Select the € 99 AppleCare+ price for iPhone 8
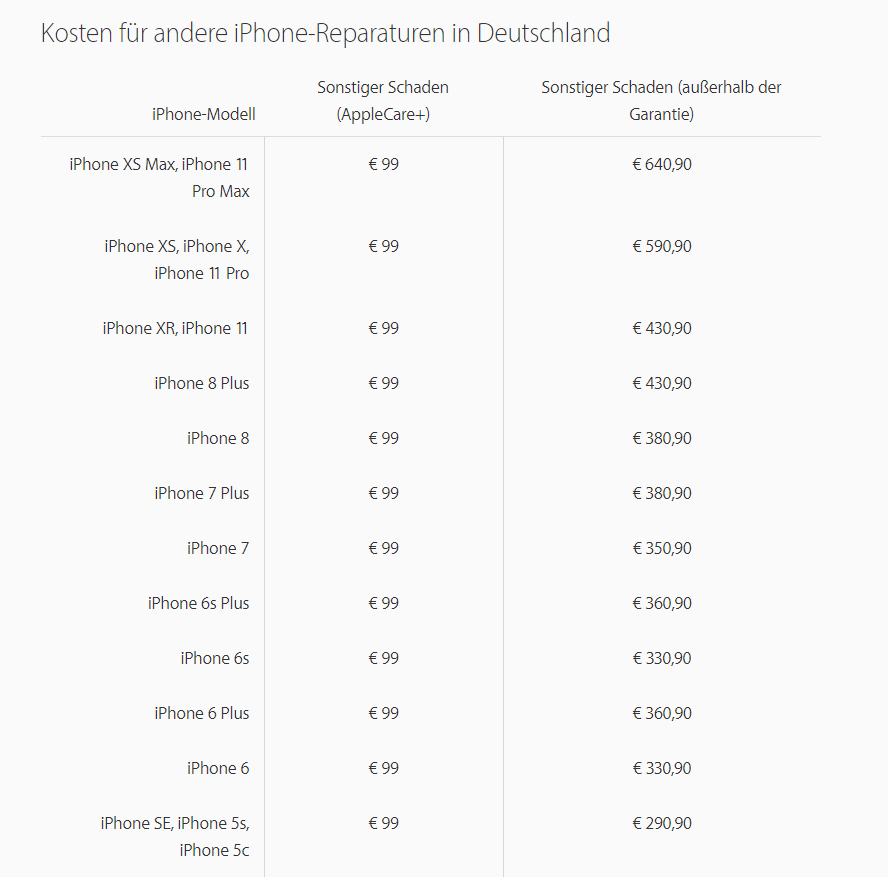Viewport: 888px width, 877px height. 383,438
